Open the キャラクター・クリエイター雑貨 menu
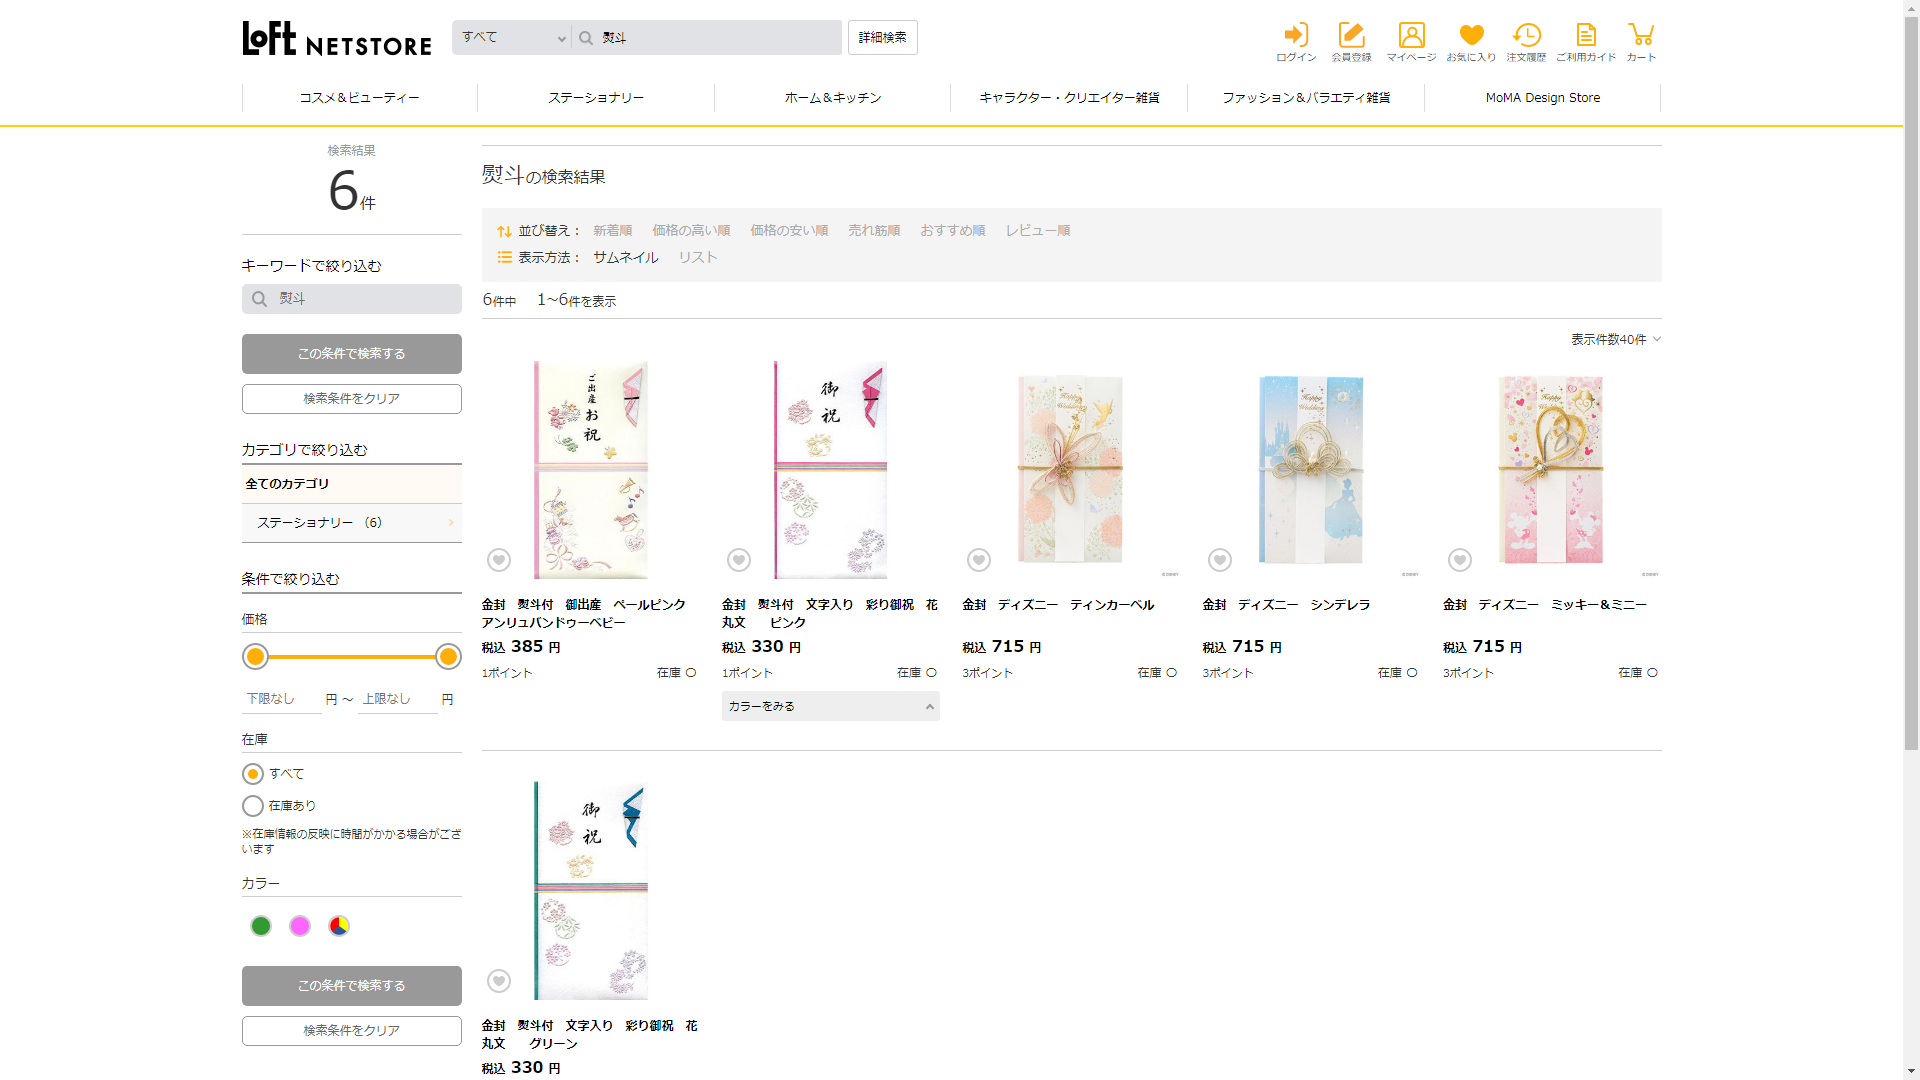This screenshot has height=1080, width=1920. 1069,98
